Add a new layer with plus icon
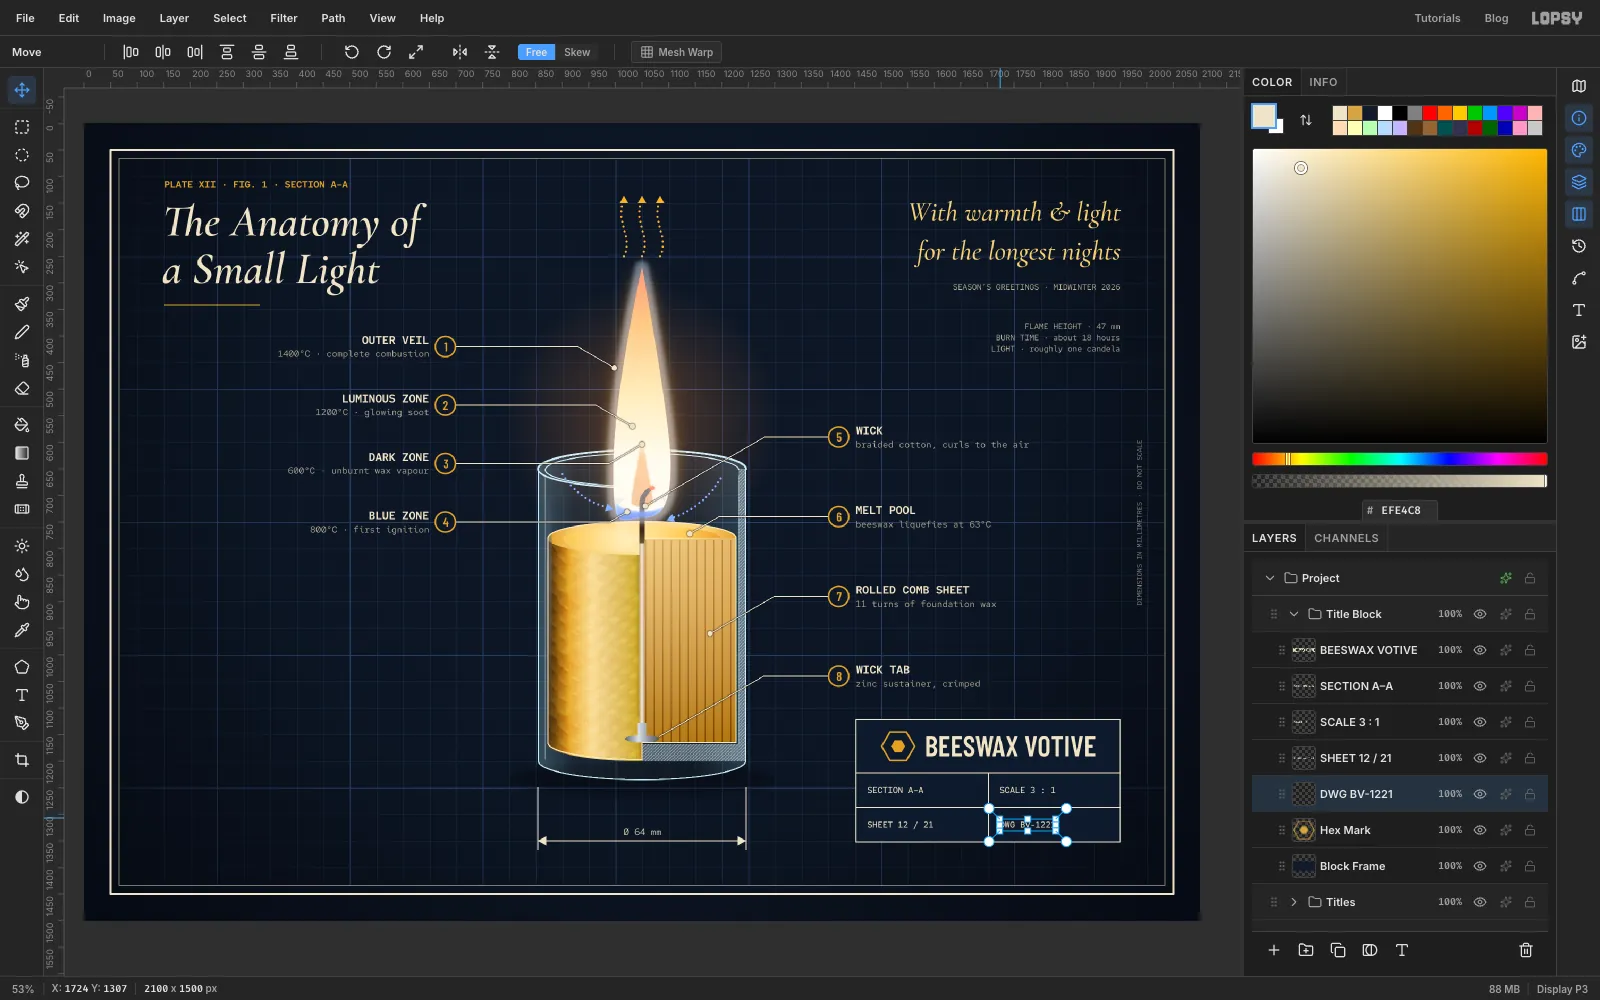This screenshot has width=1600, height=1000. click(1274, 950)
